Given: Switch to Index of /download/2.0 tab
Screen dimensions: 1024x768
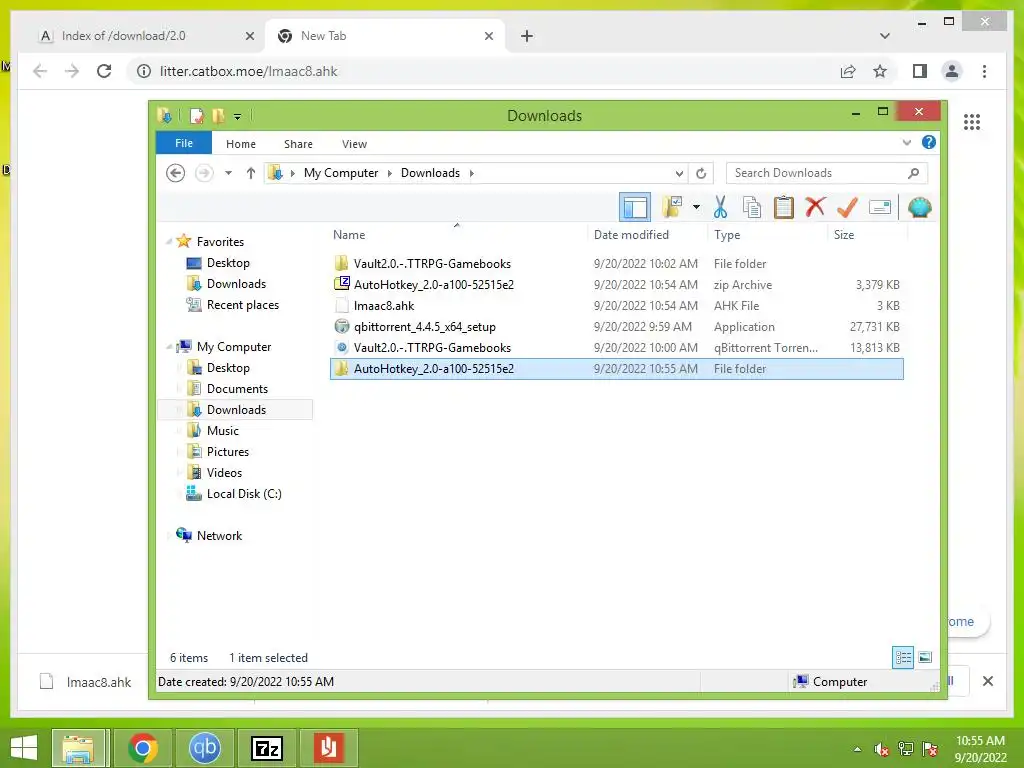Looking at the screenshot, I should coord(146,36).
